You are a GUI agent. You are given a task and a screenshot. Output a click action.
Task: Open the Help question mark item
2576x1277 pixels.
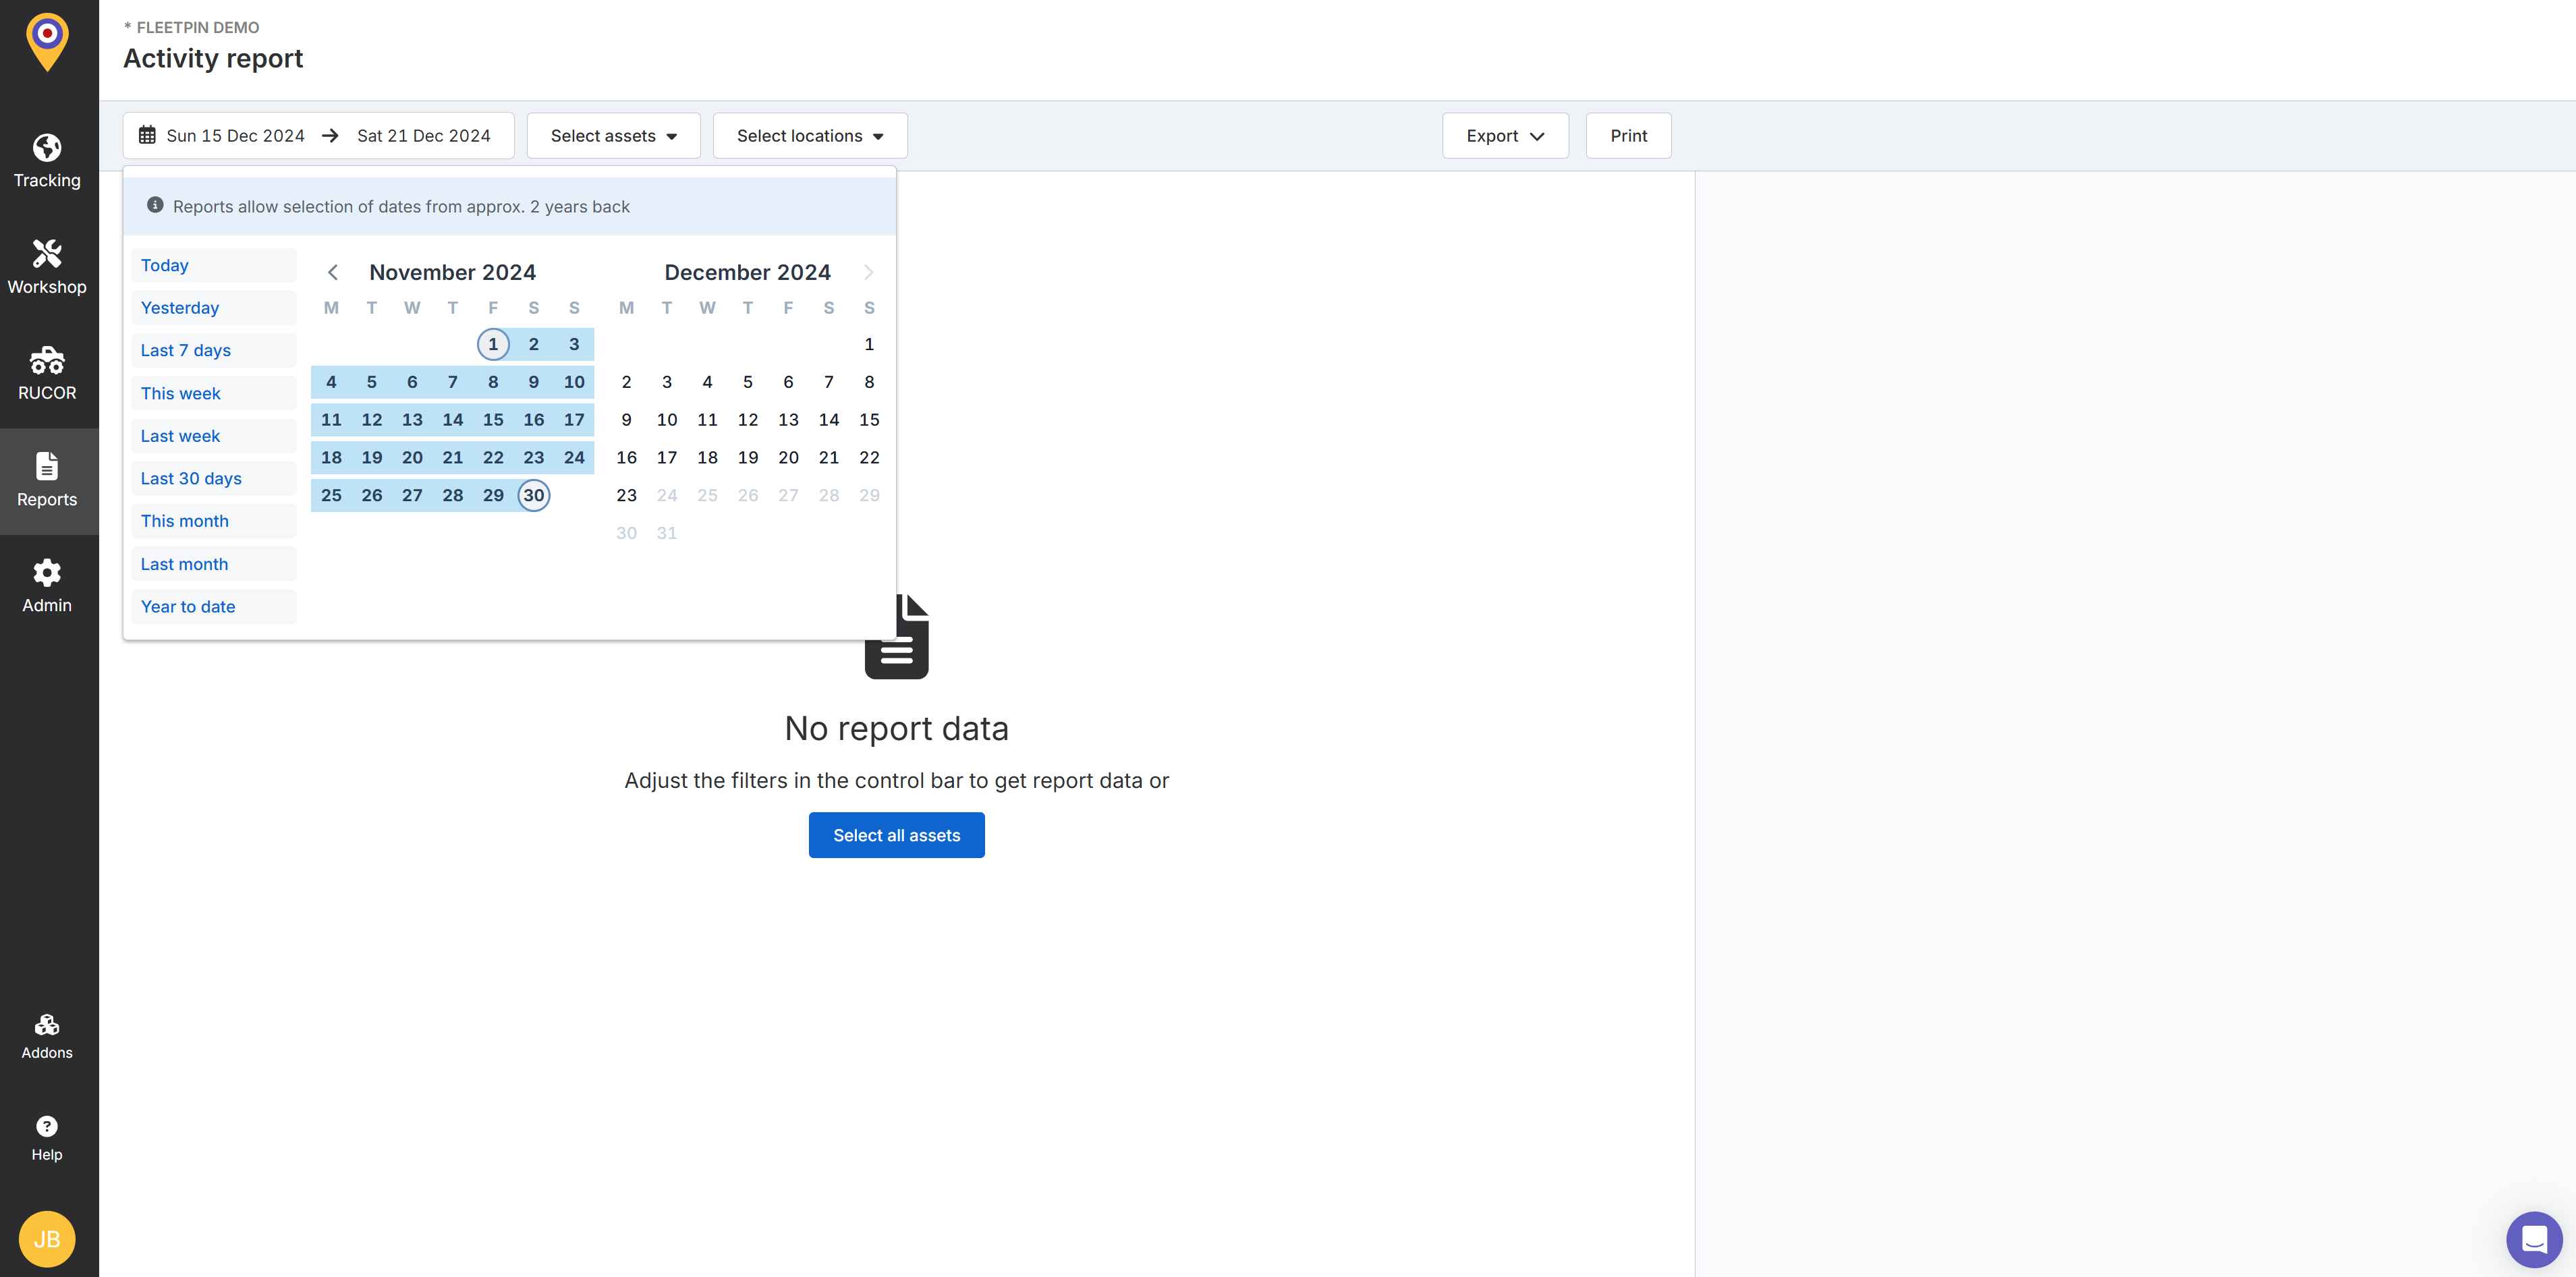pyautogui.click(x=47, y=1138)
